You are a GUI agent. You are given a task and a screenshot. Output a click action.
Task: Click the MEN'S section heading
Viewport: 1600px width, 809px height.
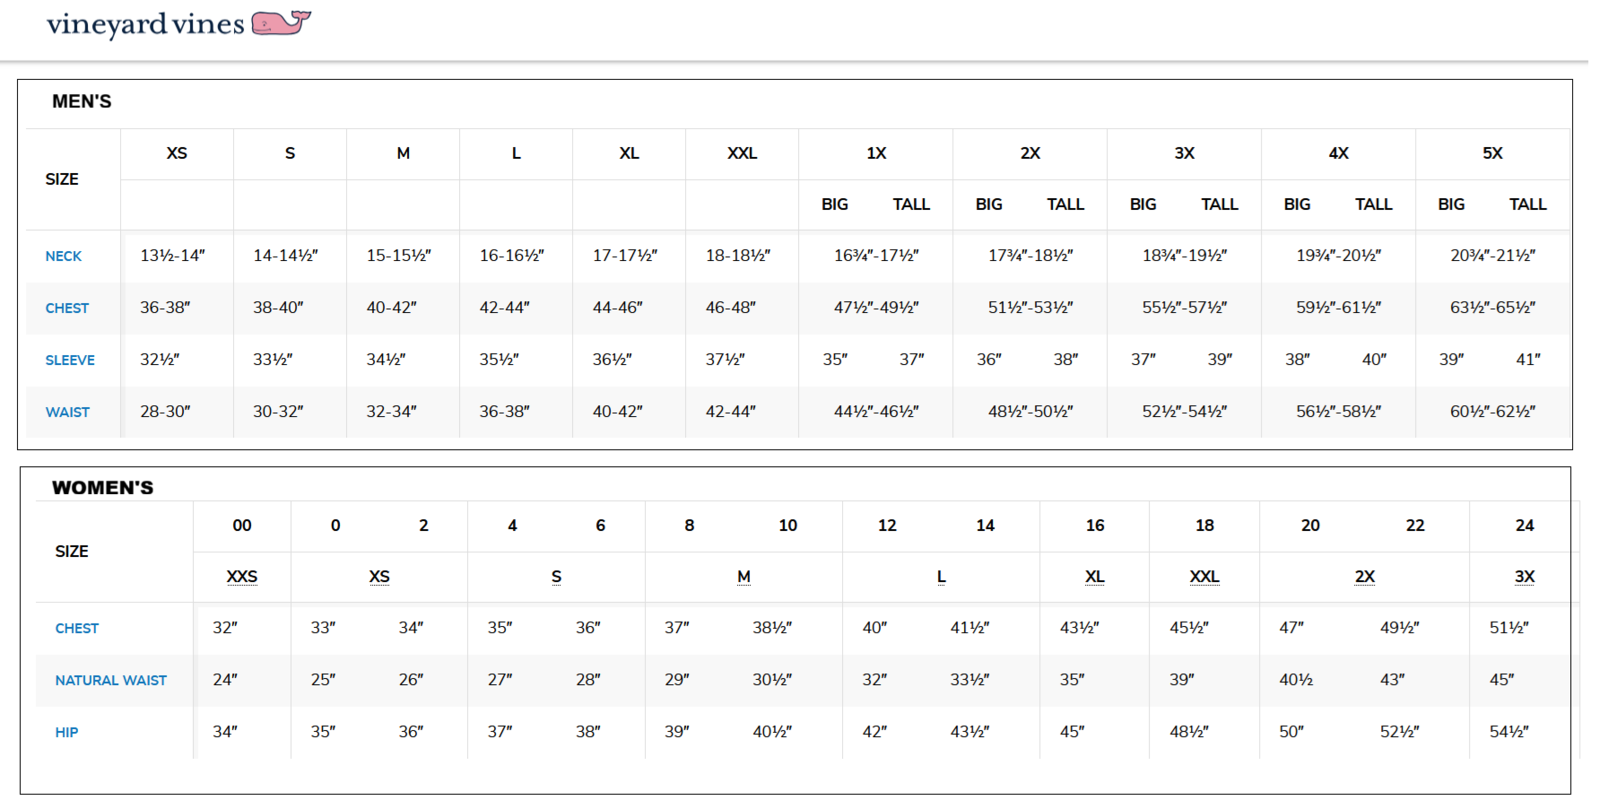[82, 101]
